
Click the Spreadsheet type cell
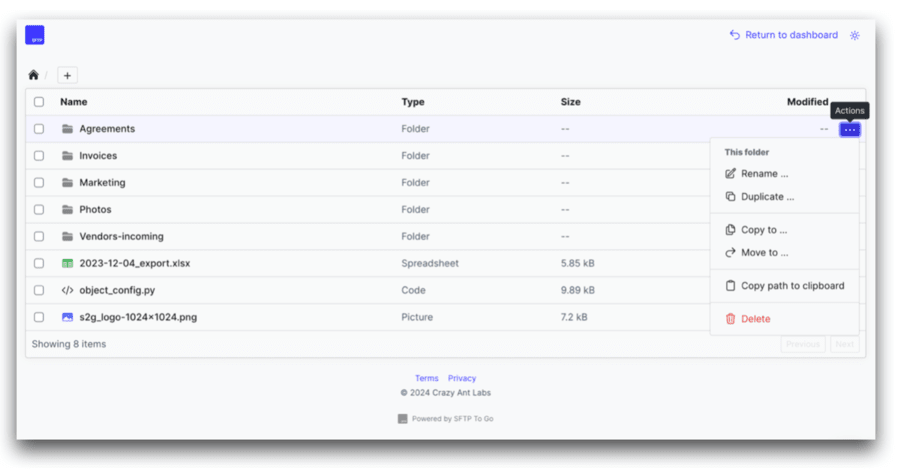pyautogui.click(x=430, y=263)
